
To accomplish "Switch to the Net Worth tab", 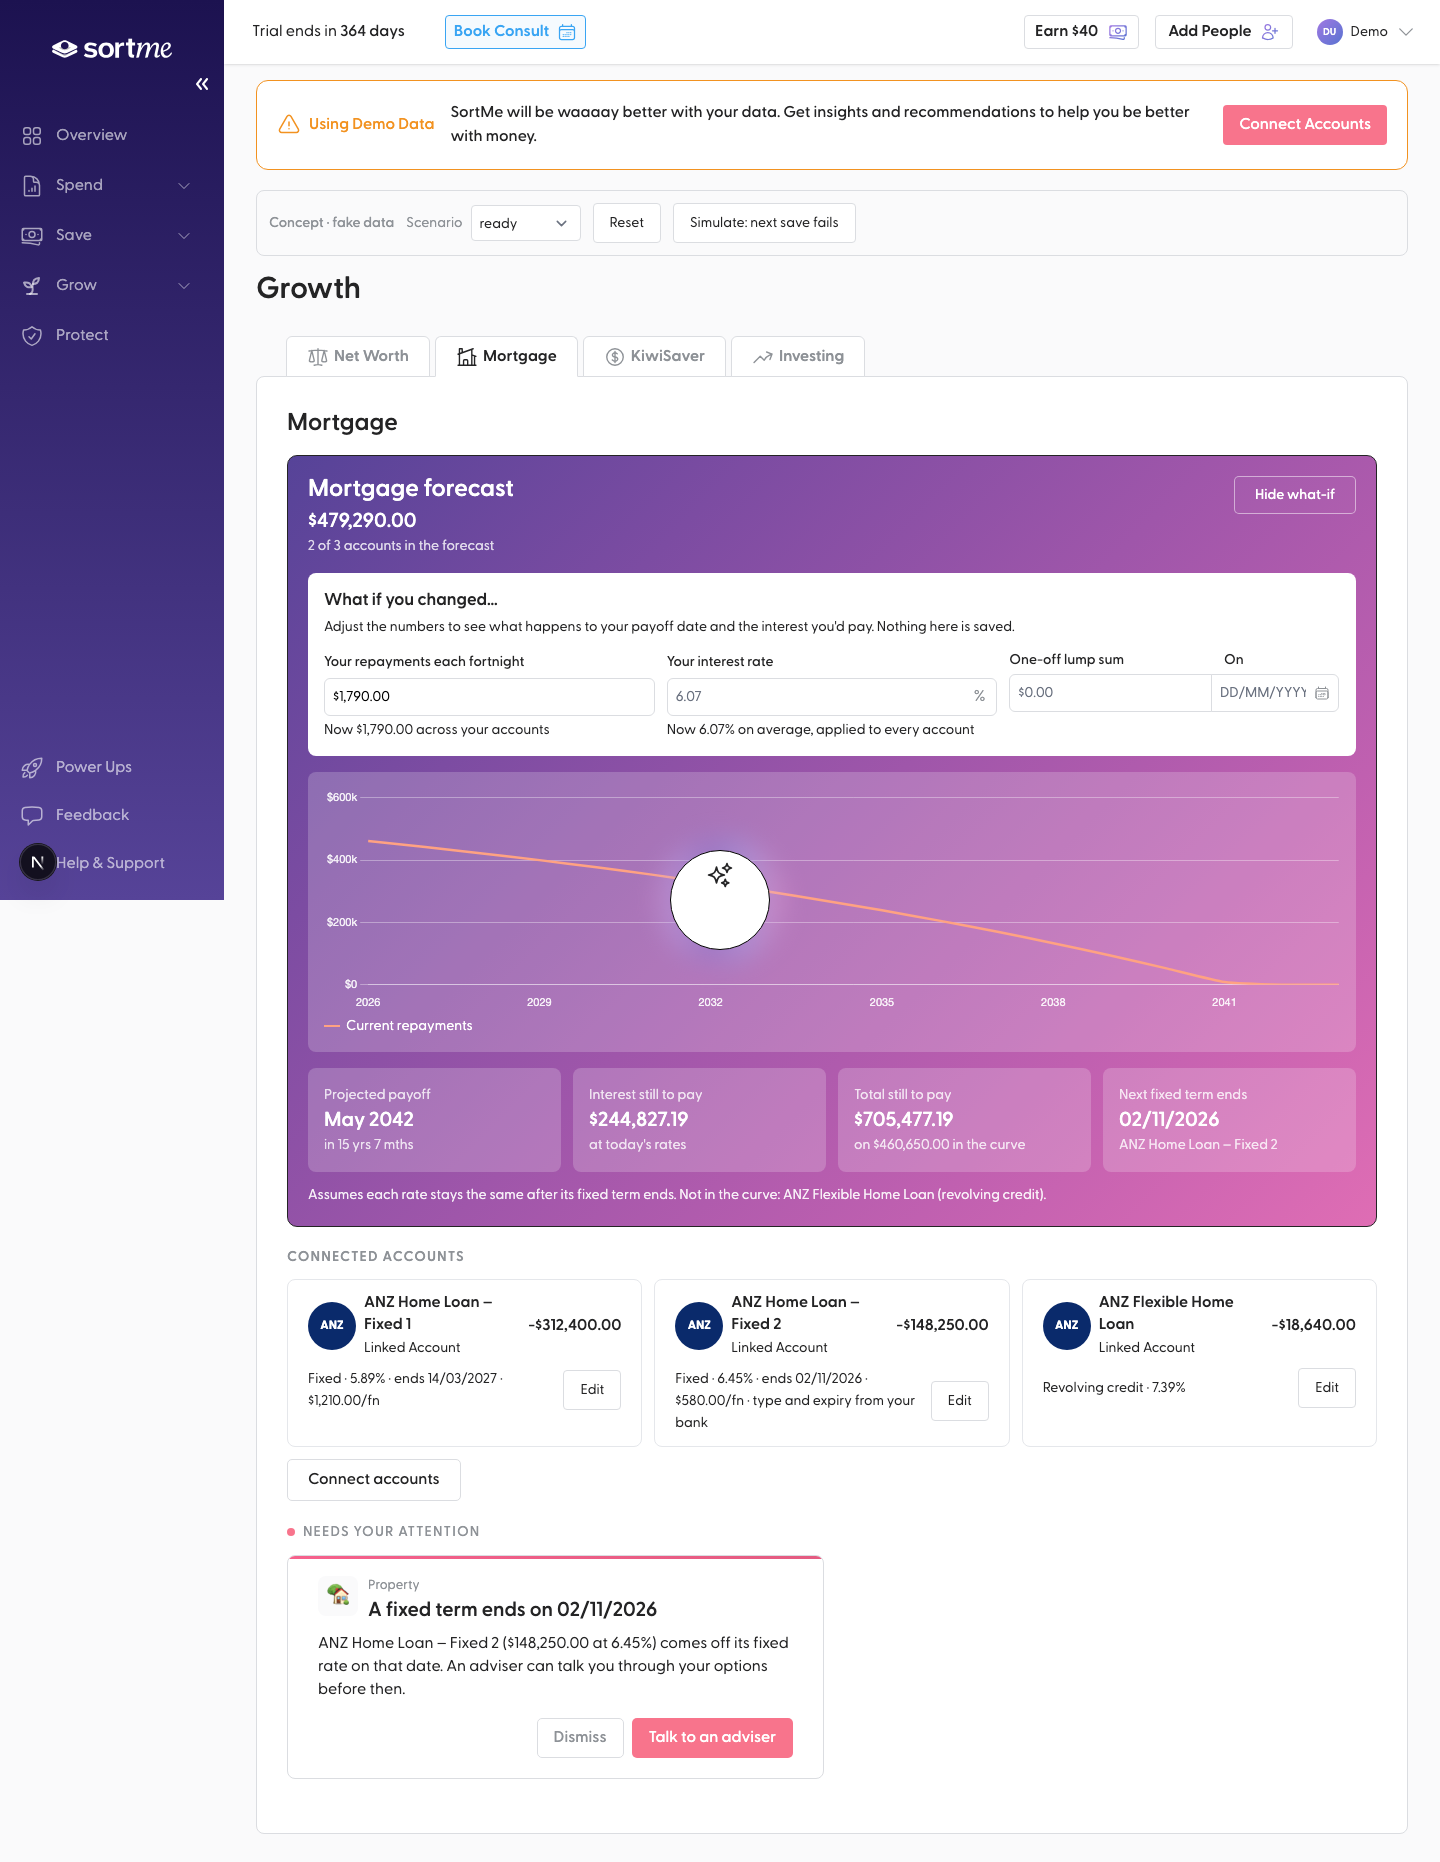I will click(x=358, y=356).
